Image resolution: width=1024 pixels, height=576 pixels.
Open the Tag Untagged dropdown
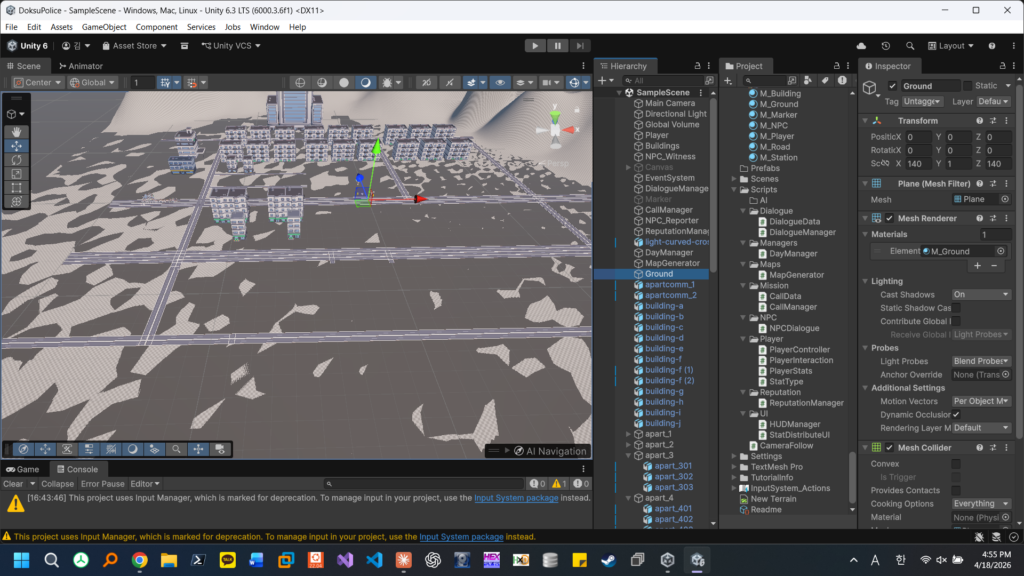[922, 102]
